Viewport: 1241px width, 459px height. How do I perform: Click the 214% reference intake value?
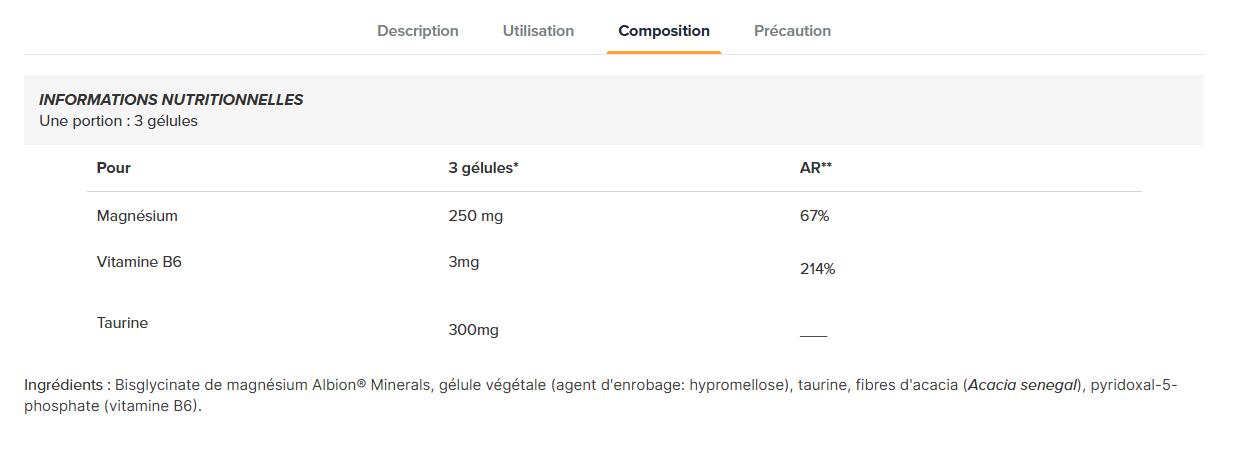pyautogui.click(x=818, y=269)
